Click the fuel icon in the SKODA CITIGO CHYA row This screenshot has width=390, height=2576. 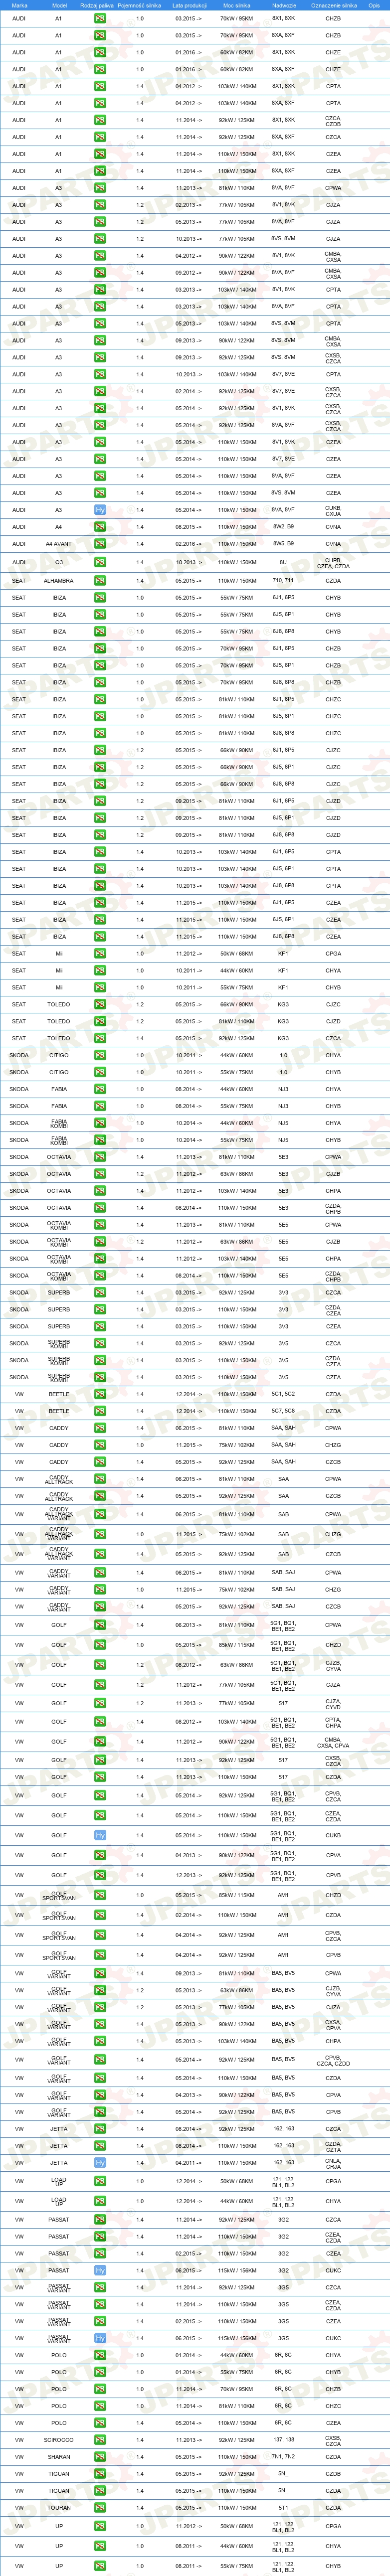tap(100, 1055)
